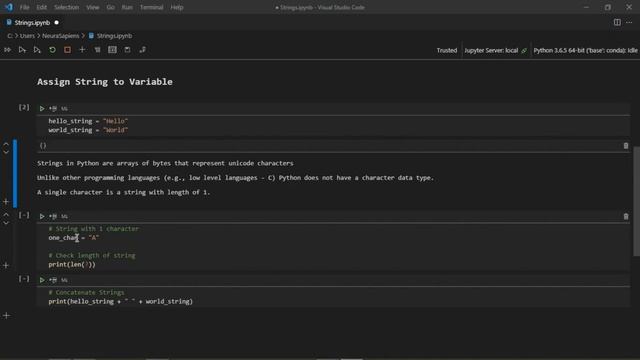Clear all cell outputs
Viewport: 640px width, 360px height.
pyautogui.click(x=97, y=50)
